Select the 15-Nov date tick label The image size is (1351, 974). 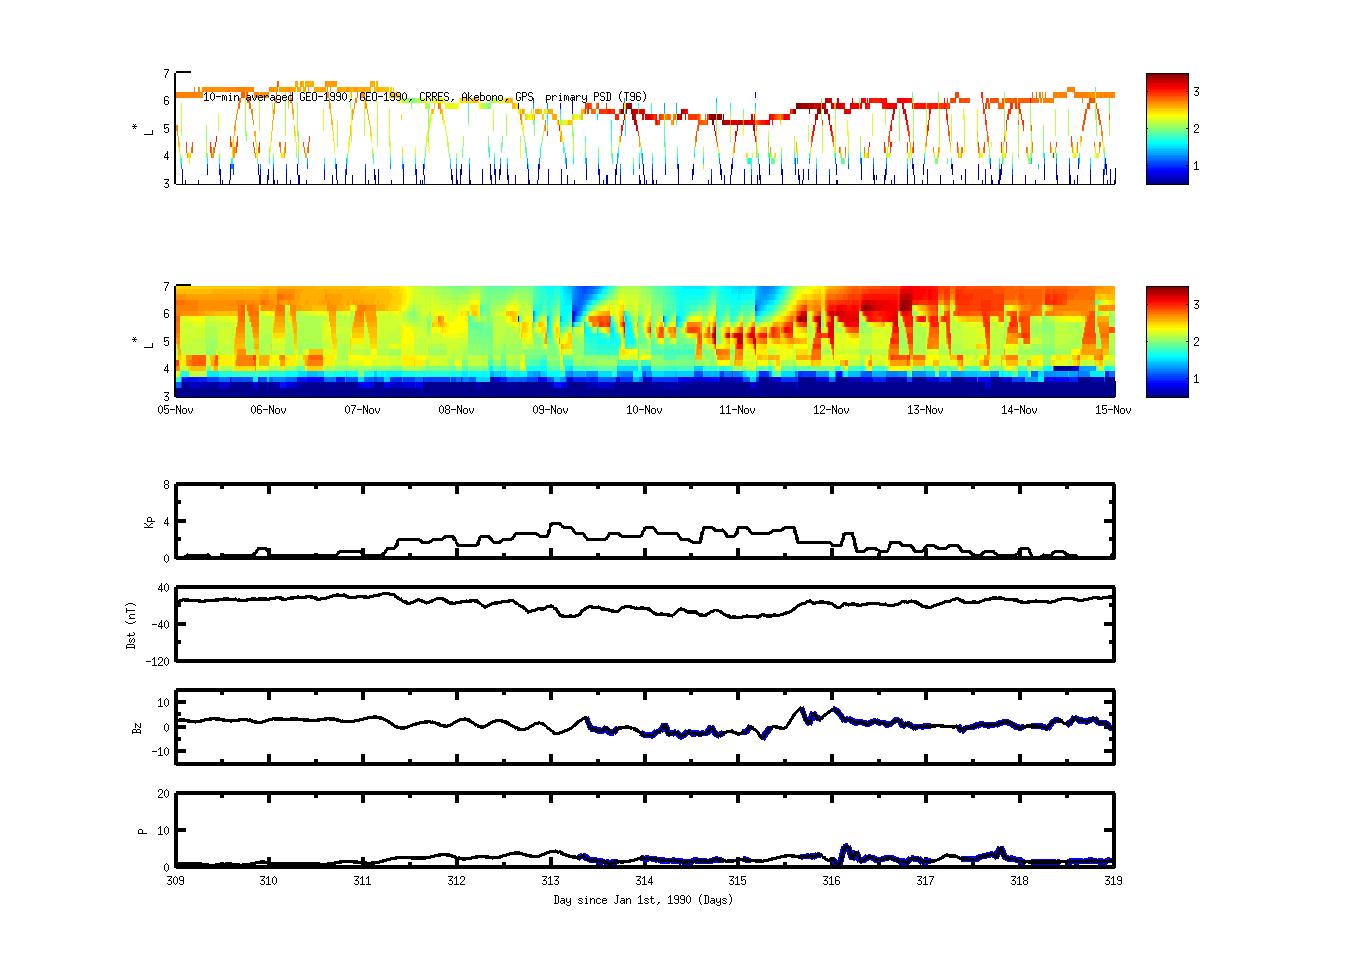1113,410
